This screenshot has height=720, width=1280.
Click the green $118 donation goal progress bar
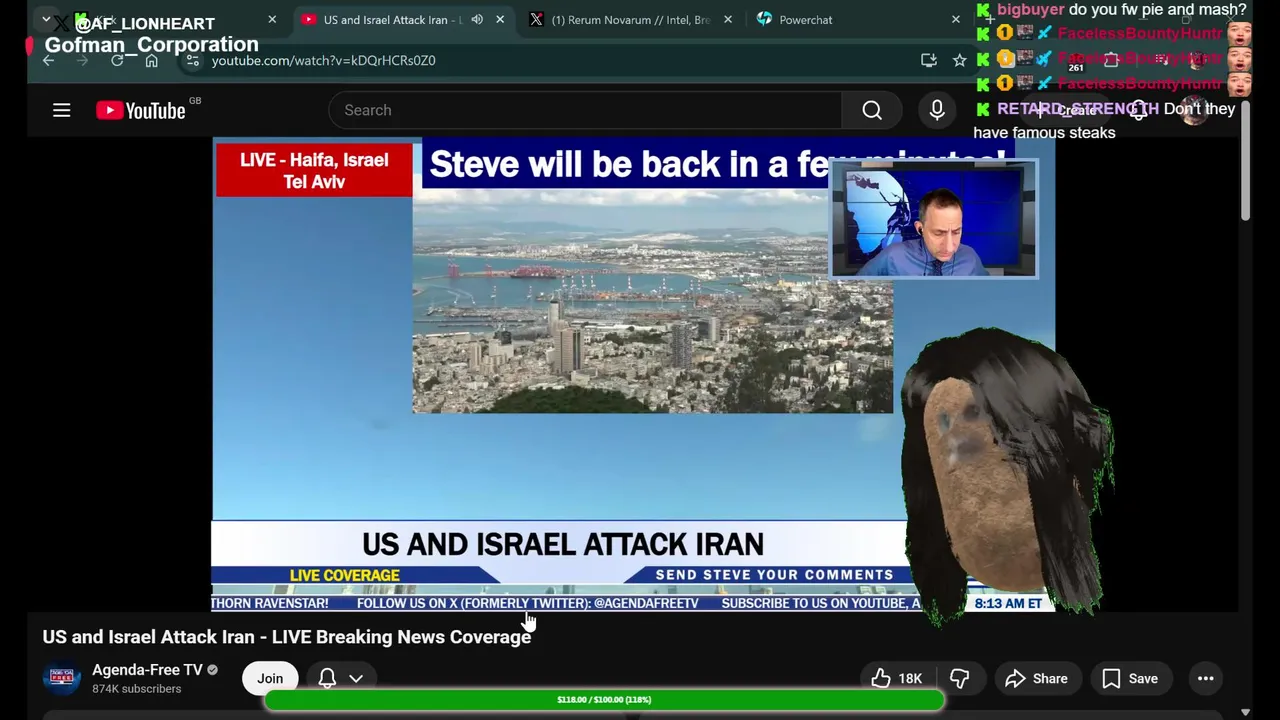tap(604, 699)
